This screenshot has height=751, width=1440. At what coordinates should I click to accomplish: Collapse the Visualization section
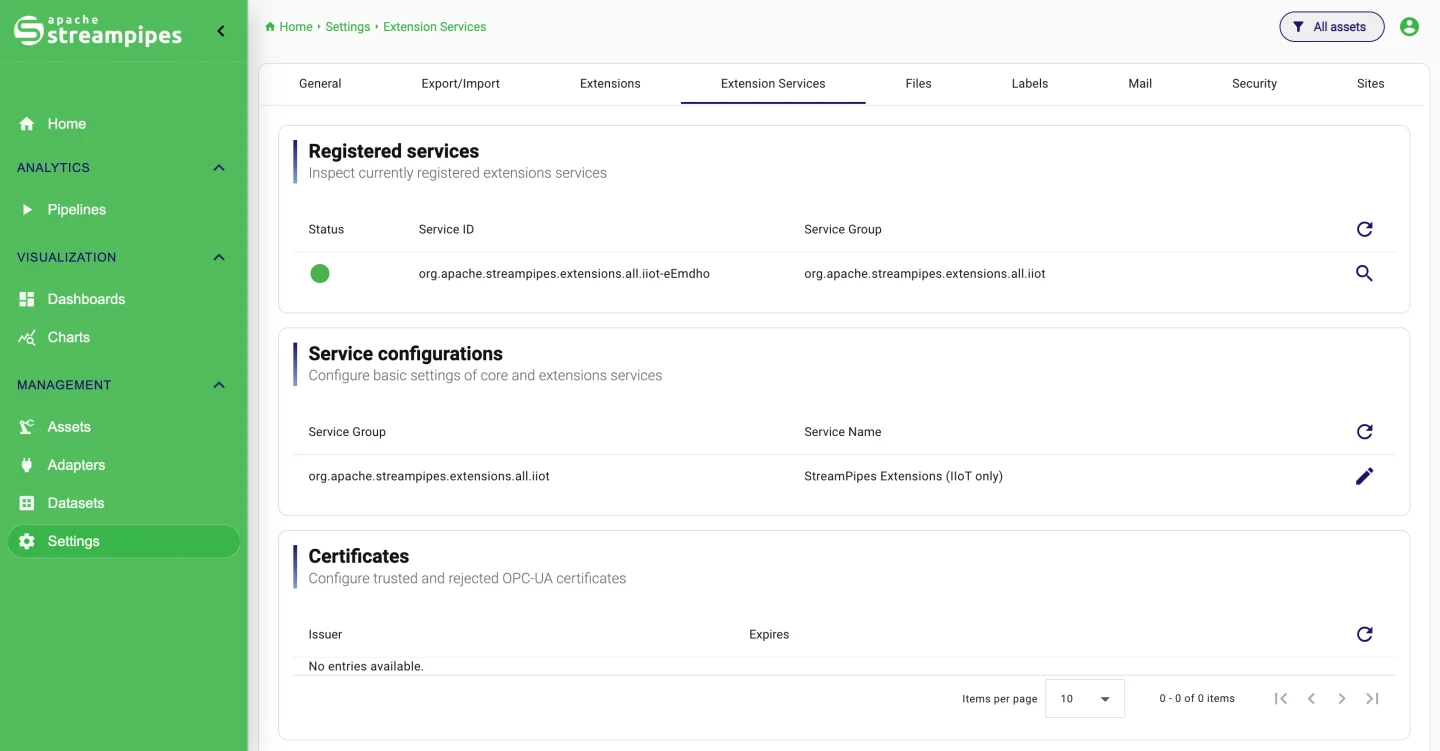[x=219, y=258]
